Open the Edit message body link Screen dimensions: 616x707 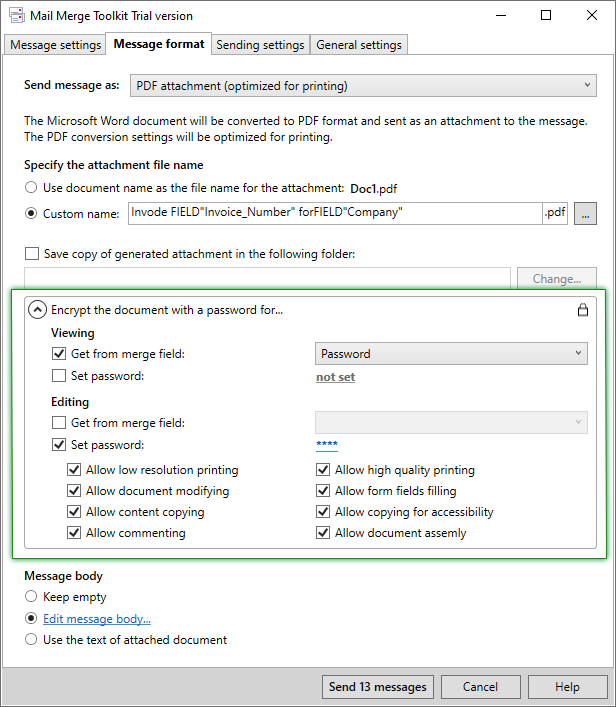[x=97, y=619]
